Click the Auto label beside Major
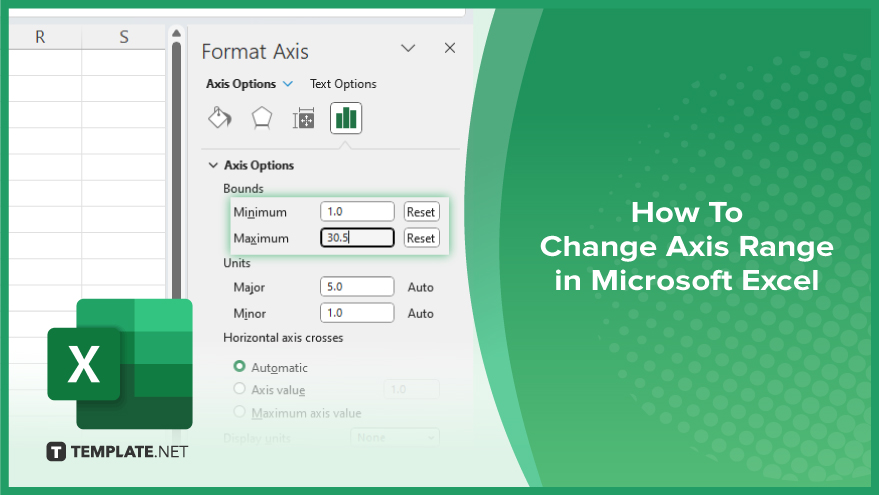879x495 pixels. coord(420,287)
